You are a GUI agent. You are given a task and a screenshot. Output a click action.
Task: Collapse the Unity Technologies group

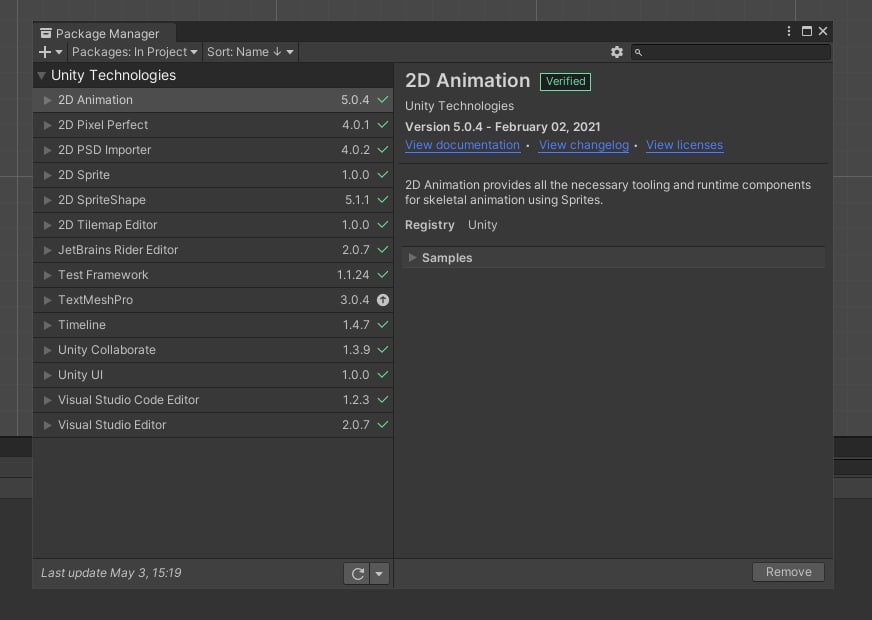click(x=42, y=75)
